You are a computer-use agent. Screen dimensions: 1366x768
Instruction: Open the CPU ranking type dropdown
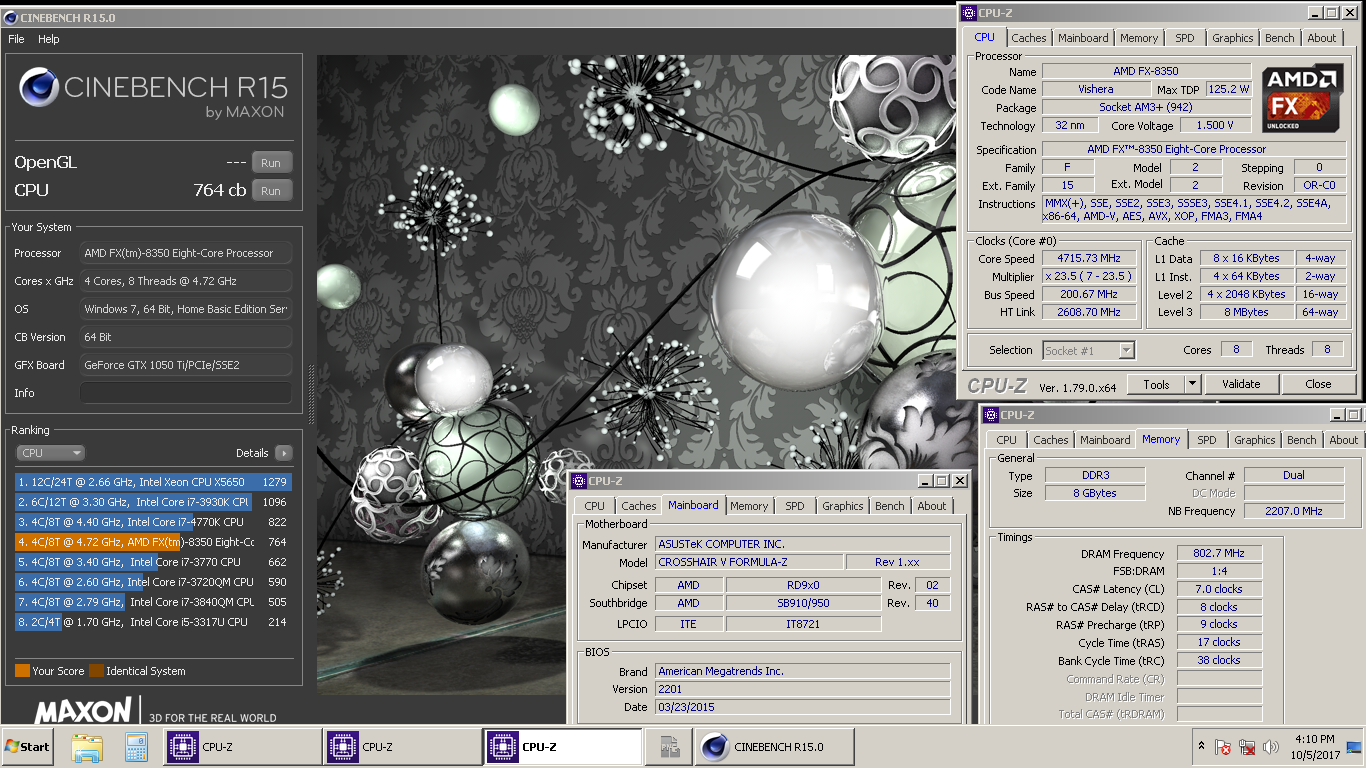pos(50,453)
